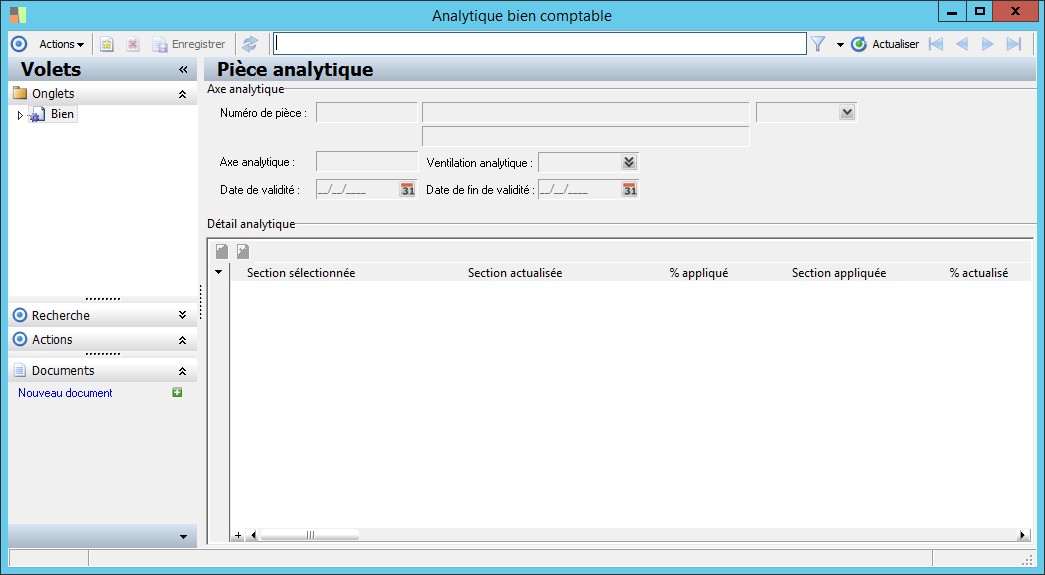Click the Axe analytique input field
Image resolution: width=1045 pixels, height=575 pixels.
367,162
